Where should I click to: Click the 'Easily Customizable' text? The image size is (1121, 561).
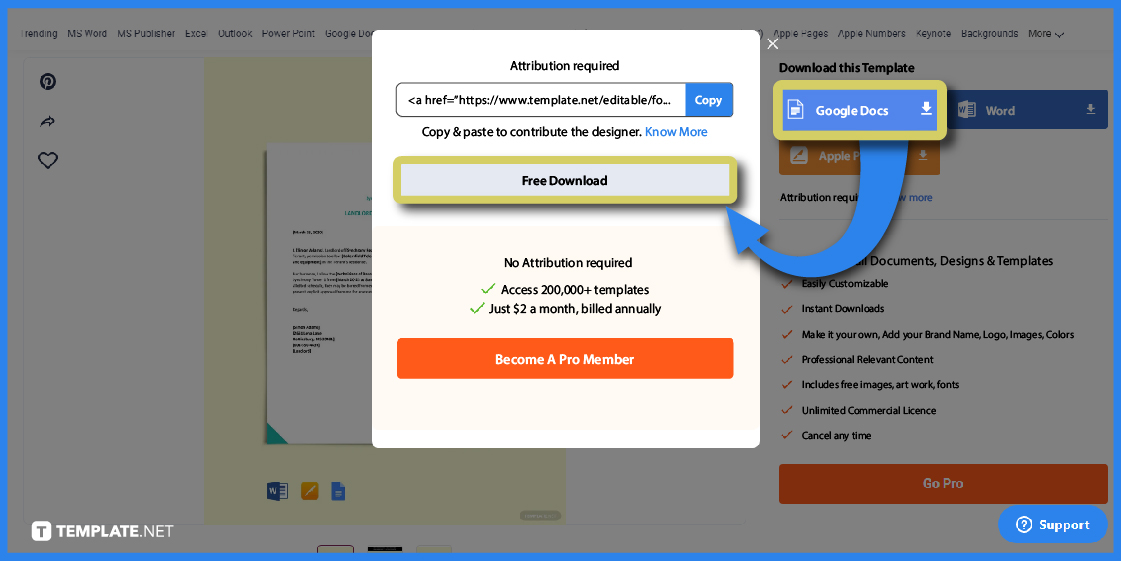(x=844, y=284)
